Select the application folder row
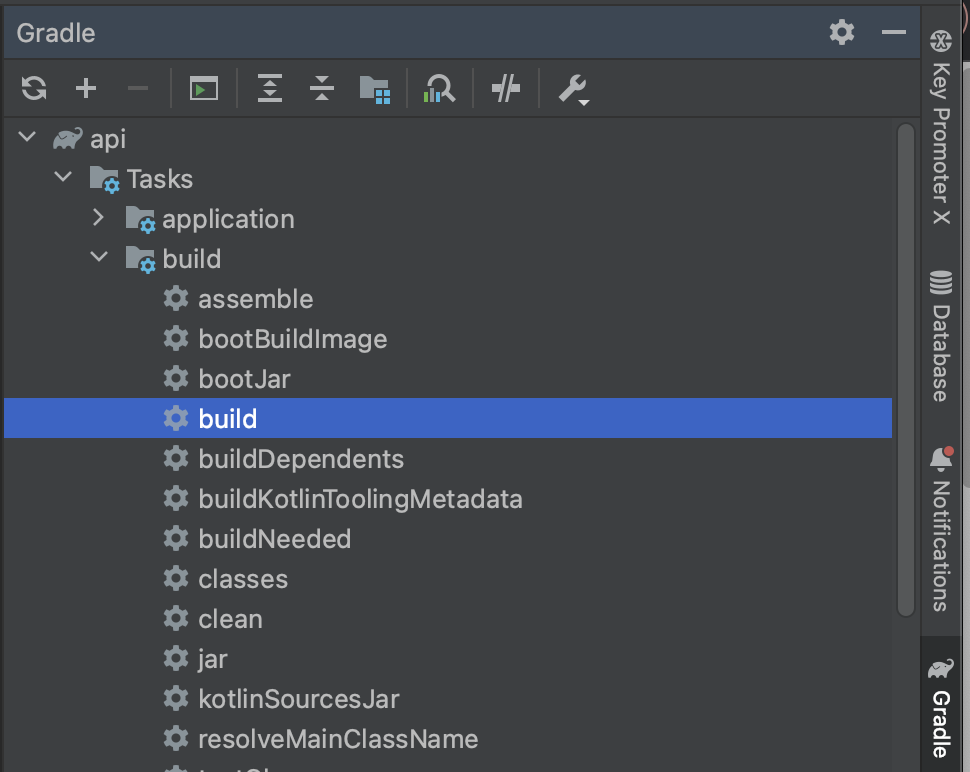Screen dimensions: 970x772 448,219
